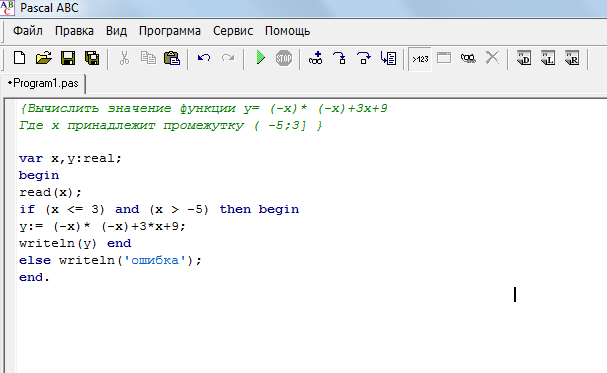Click the 'if (x <= 3) and' condition line
The height and width of the screenshot is (373, 607).
pyautogui.click(x=159, y=209)
